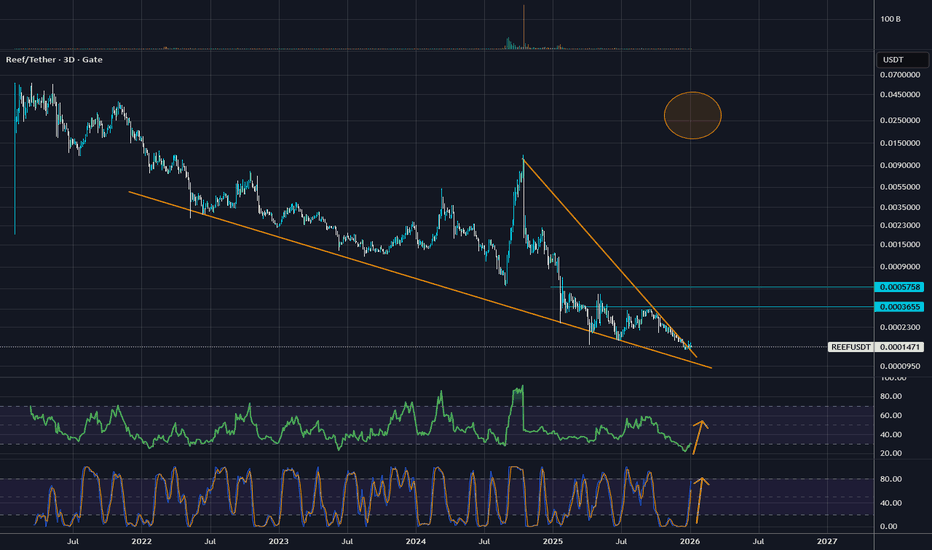Click the 0.0015000 price axis value
Screen dimensions: 932x550
tap(900, 244)
